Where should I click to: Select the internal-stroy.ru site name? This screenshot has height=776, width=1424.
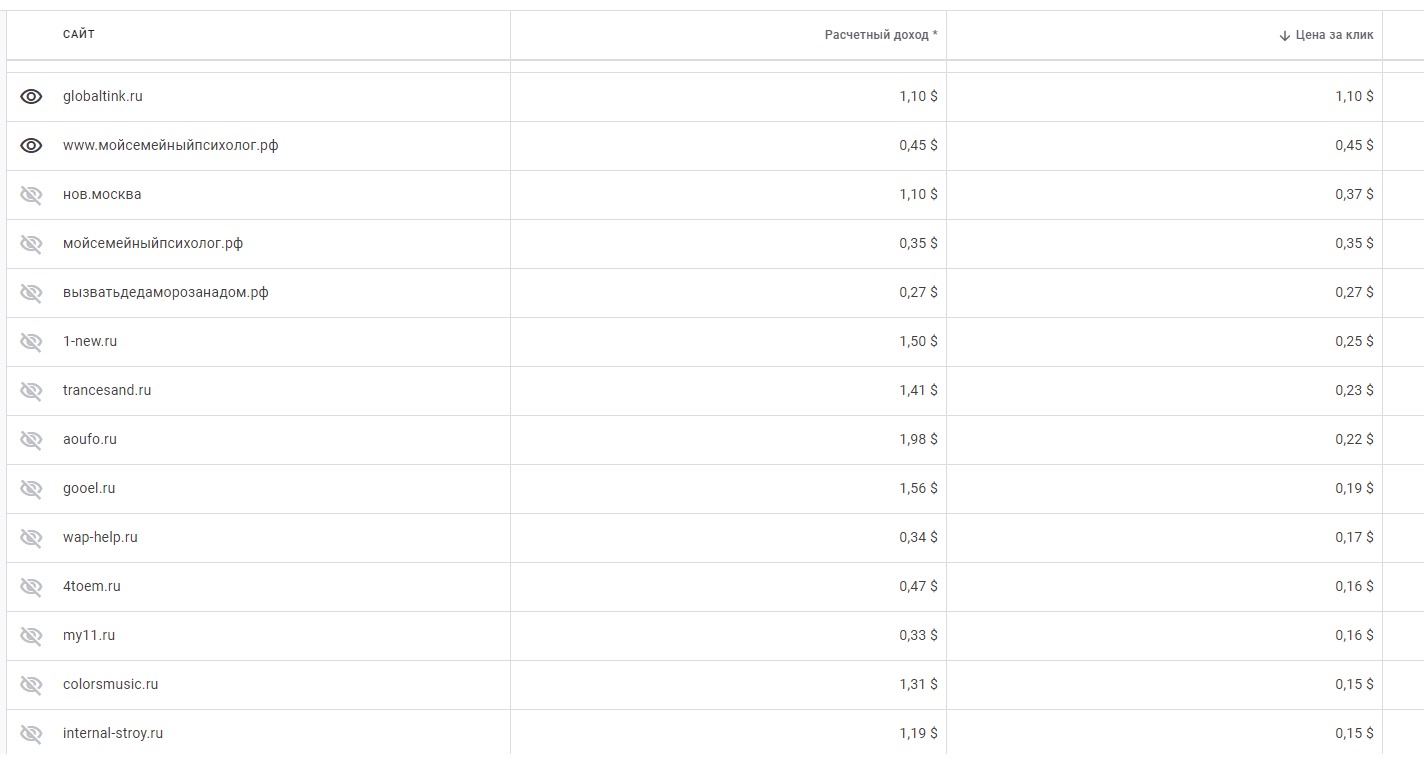pyautogui.click(x=113, y=734)
